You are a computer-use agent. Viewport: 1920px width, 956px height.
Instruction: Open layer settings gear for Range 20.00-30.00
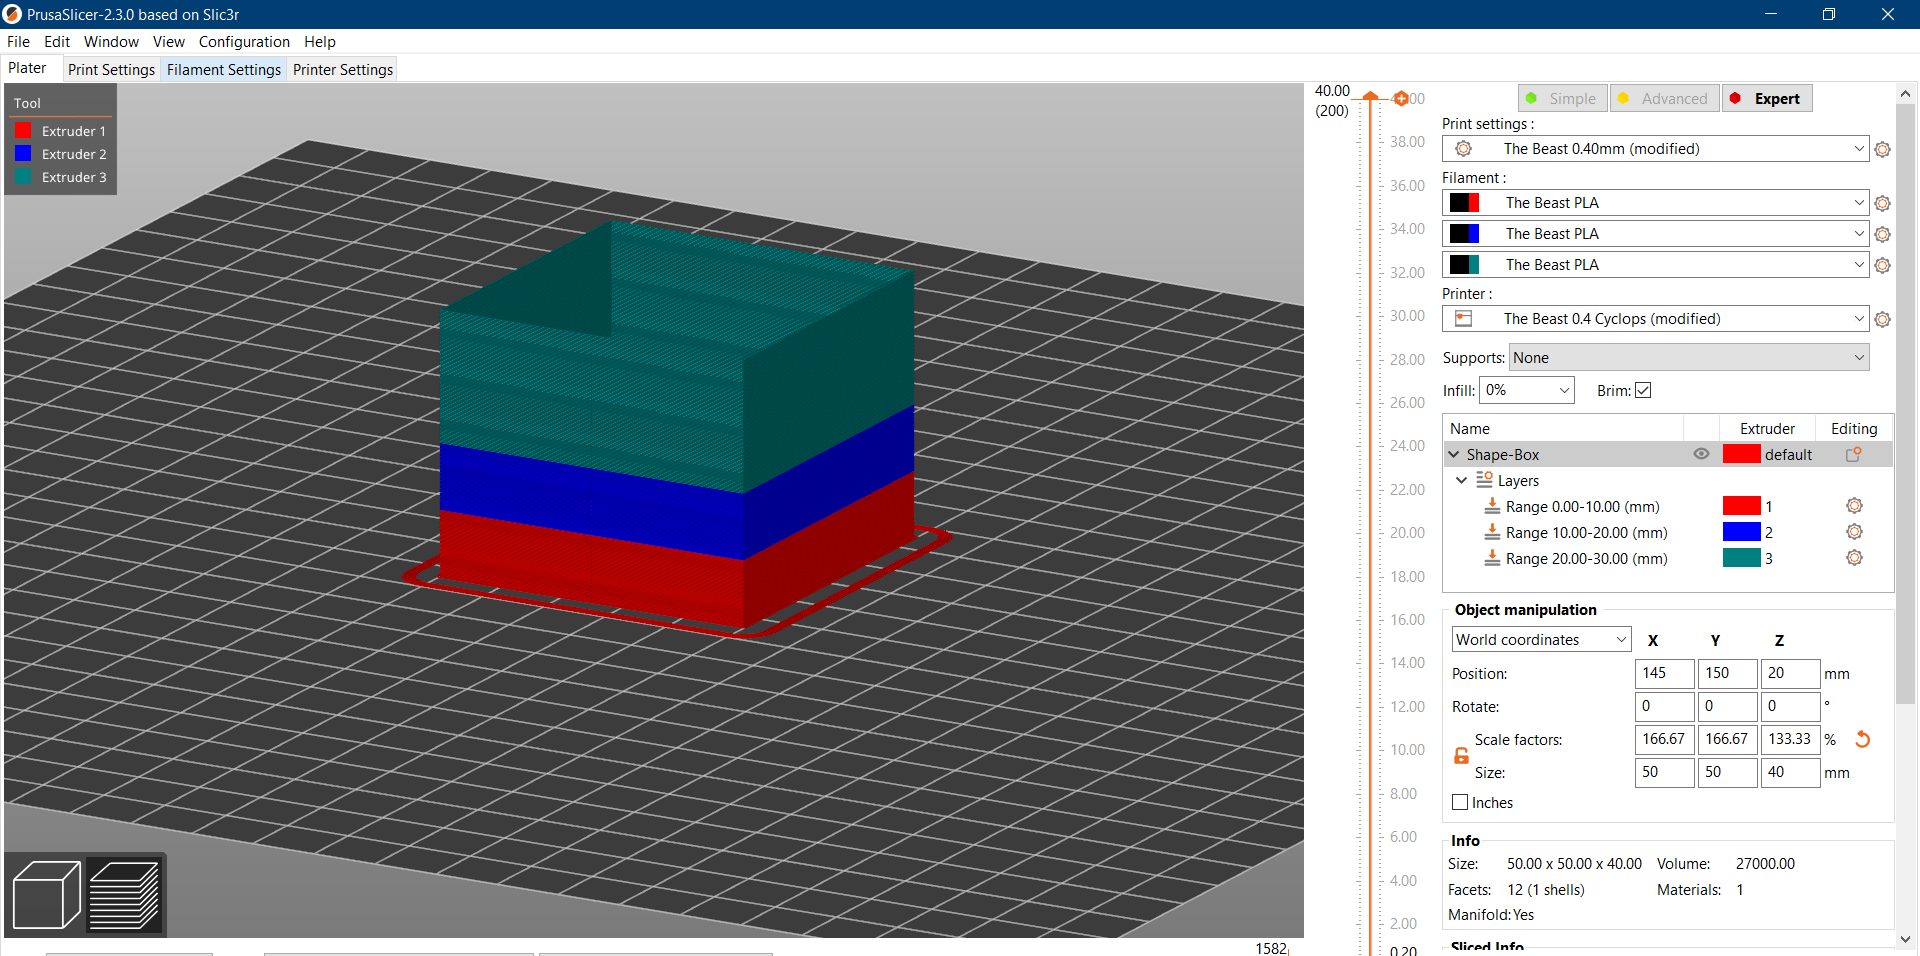1854,558
